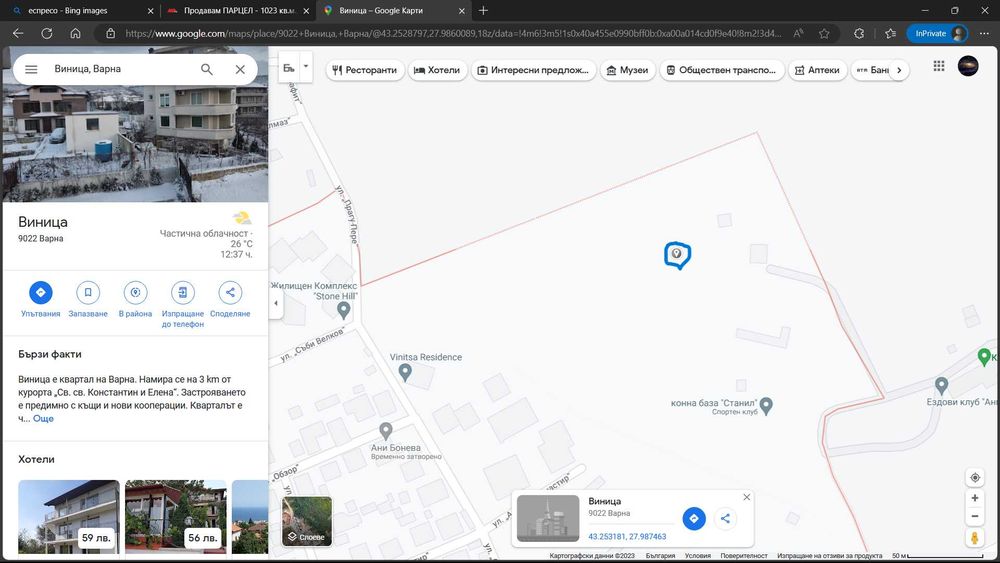1000x563 pixels.
Task: Click the Поверителност footer link
Action: click(x=744, y=556)
